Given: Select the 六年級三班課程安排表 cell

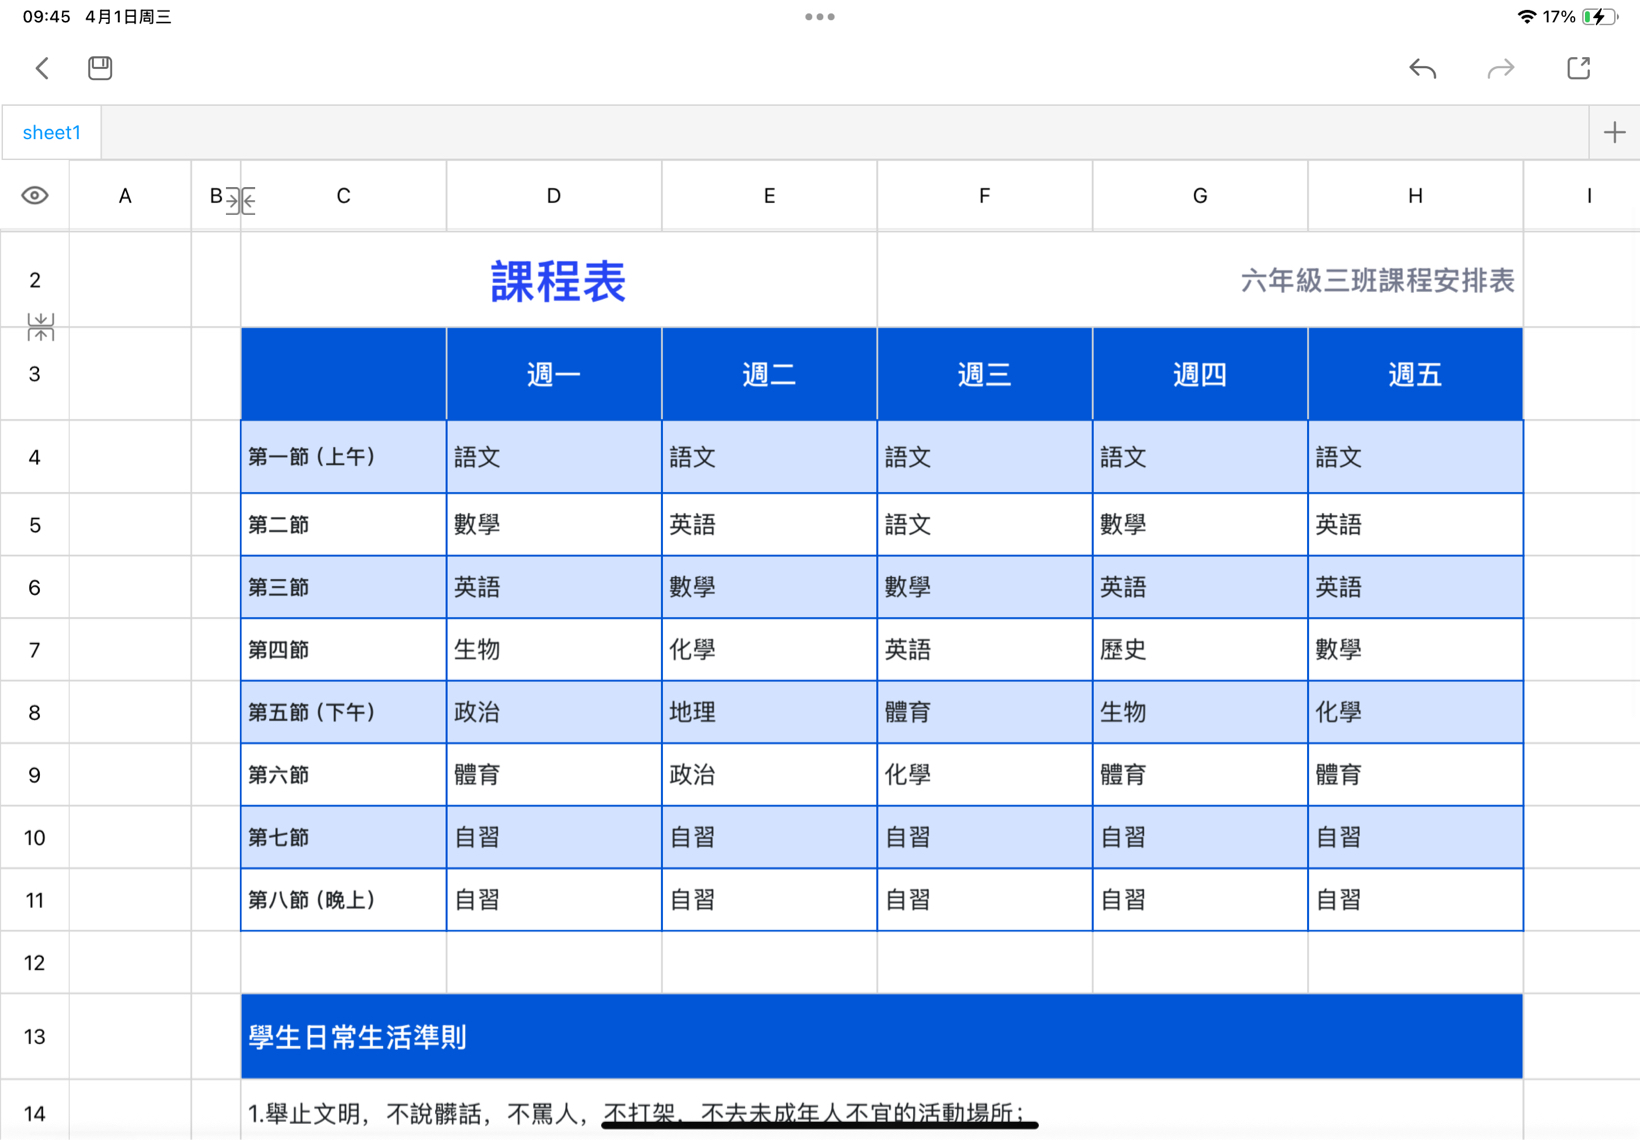Looking at the screenshot, I should point(1200,280).
